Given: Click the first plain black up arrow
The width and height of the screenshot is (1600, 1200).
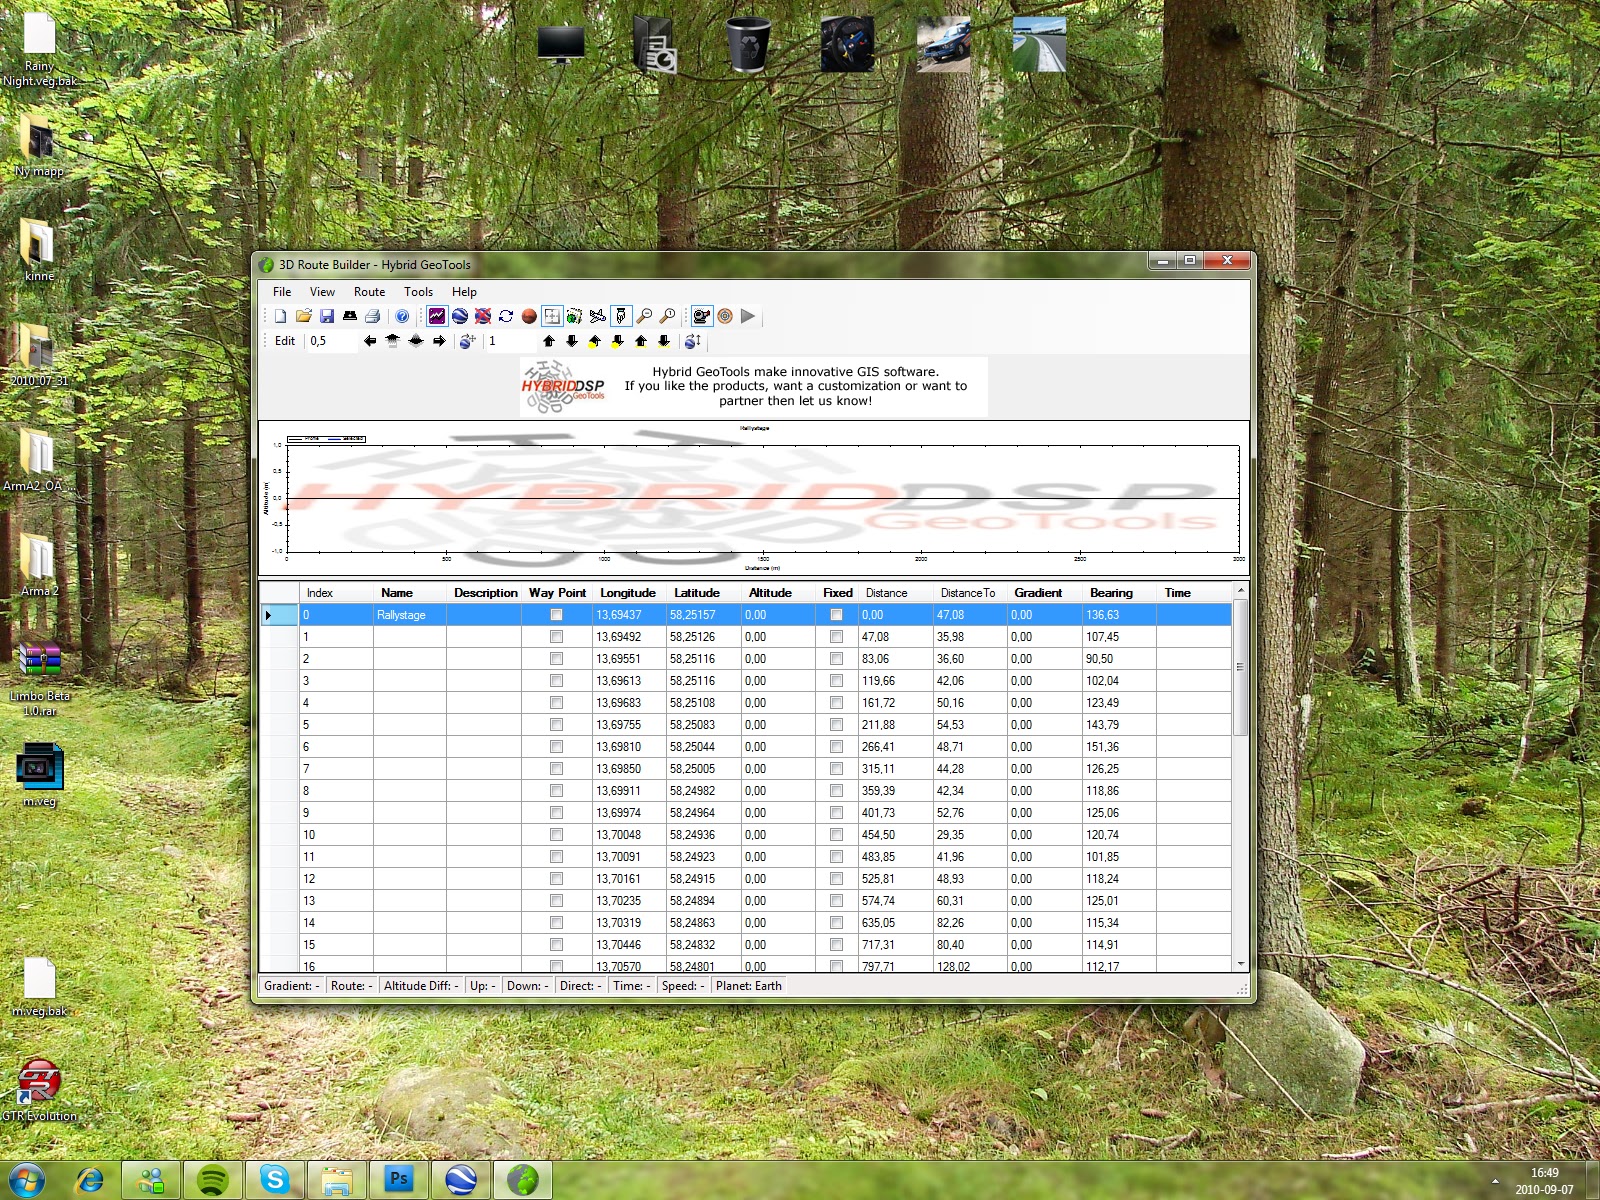Looking at the screenshot, I should click(x=549, y=341).
